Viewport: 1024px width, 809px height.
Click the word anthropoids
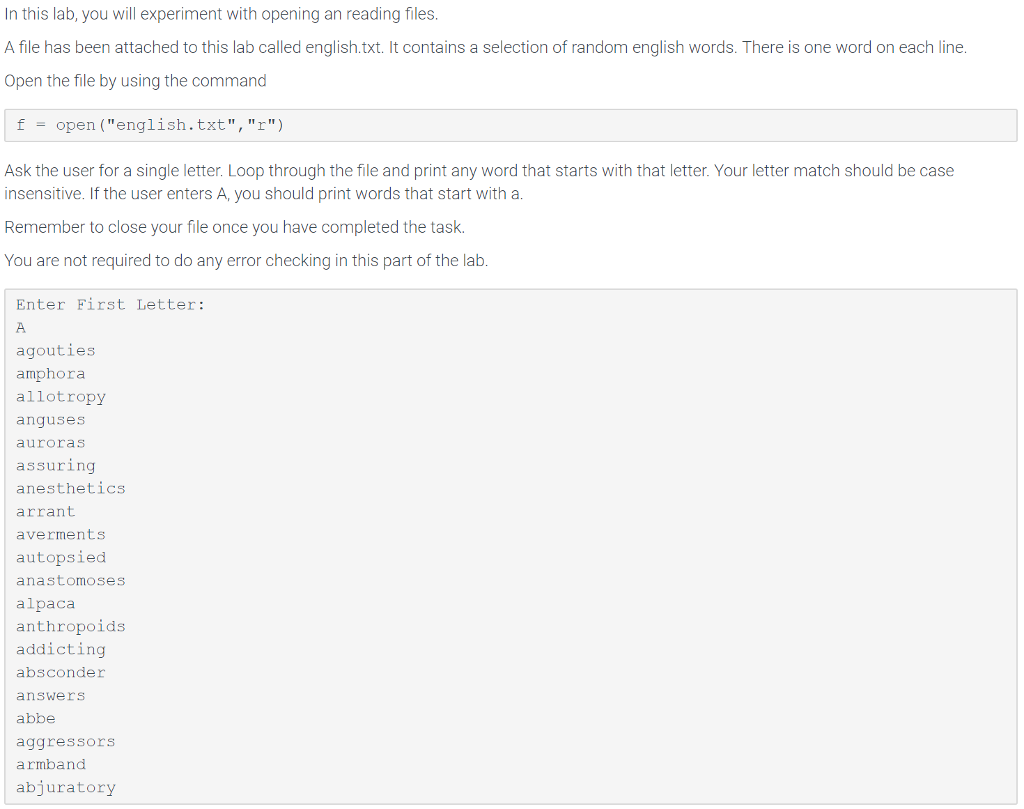[x=71, y=627]
